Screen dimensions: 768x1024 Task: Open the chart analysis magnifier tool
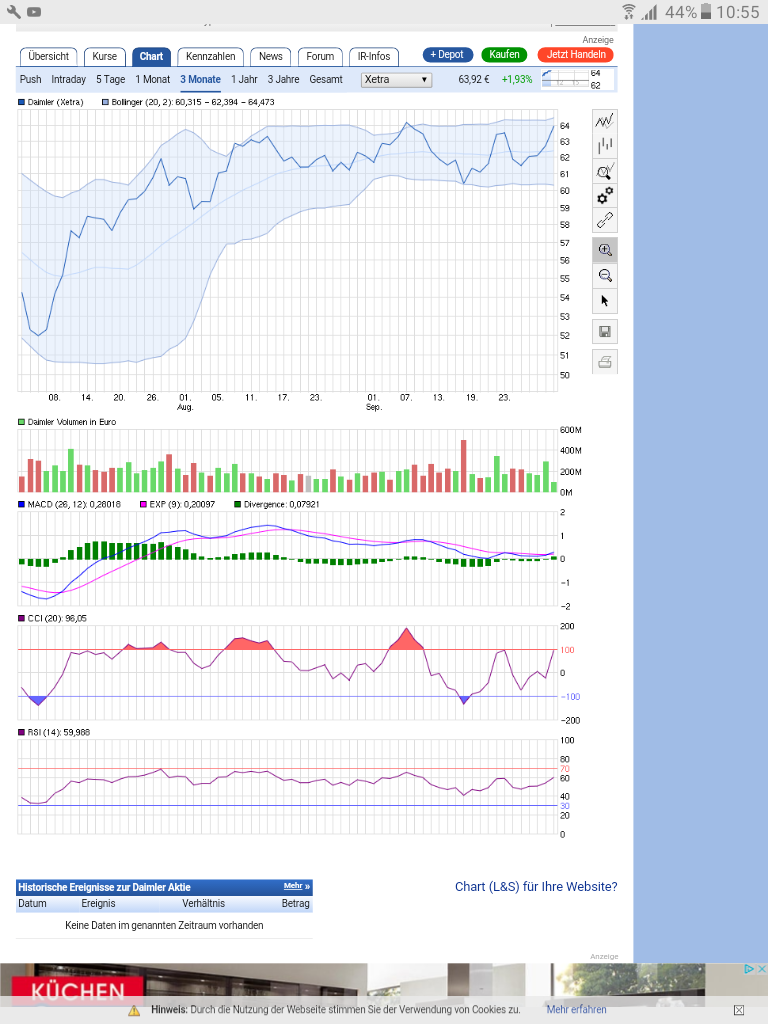[x=605, y=171]
